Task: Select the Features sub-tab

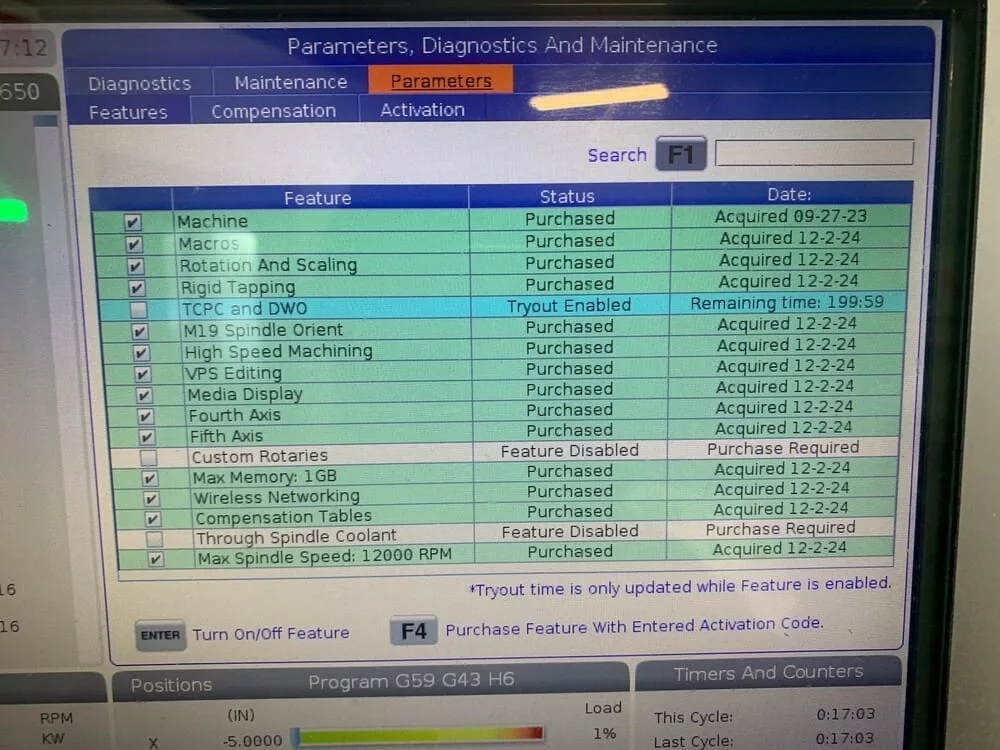Action: (x=128, y=112)
